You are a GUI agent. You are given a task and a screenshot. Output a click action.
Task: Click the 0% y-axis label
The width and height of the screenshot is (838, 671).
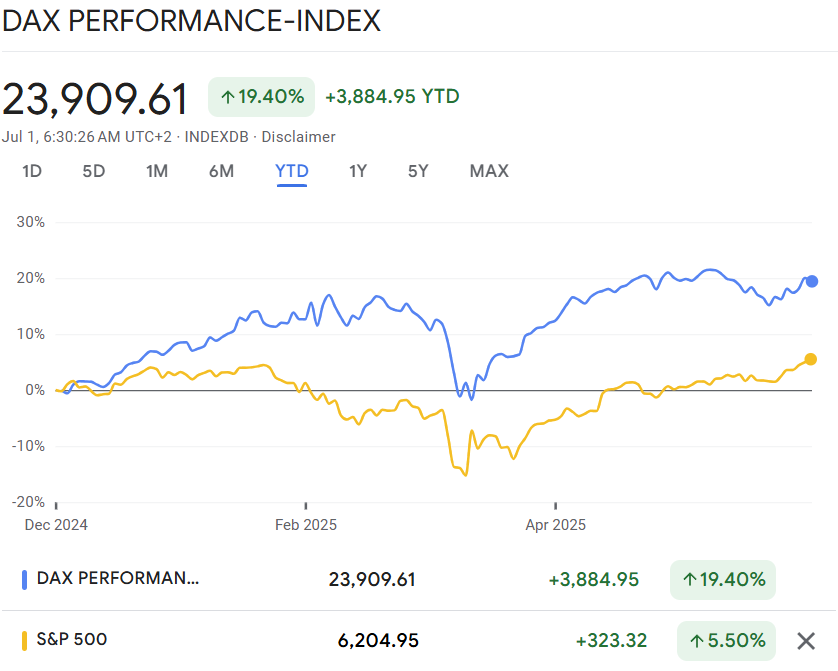(x=35, y=390)
